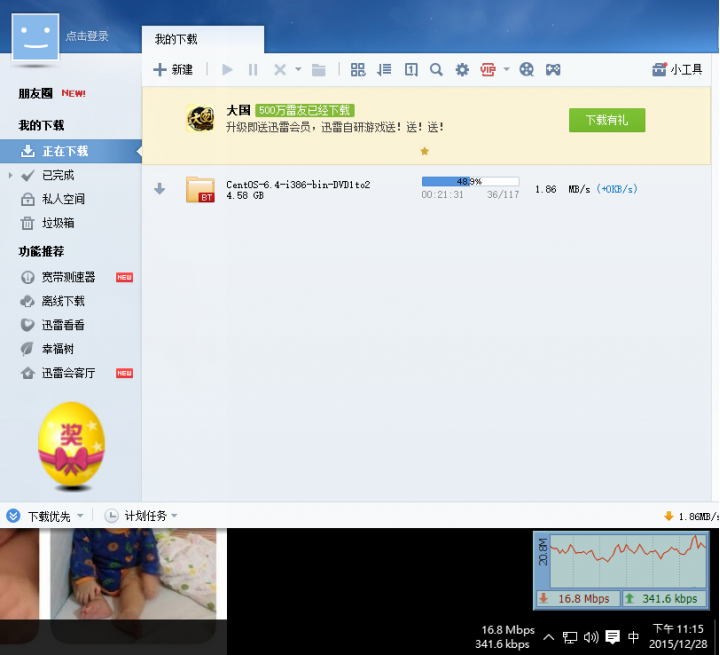This screenshot has width=720, height=655.
Task: Click the New task plus button
Action: coord(173,70)
